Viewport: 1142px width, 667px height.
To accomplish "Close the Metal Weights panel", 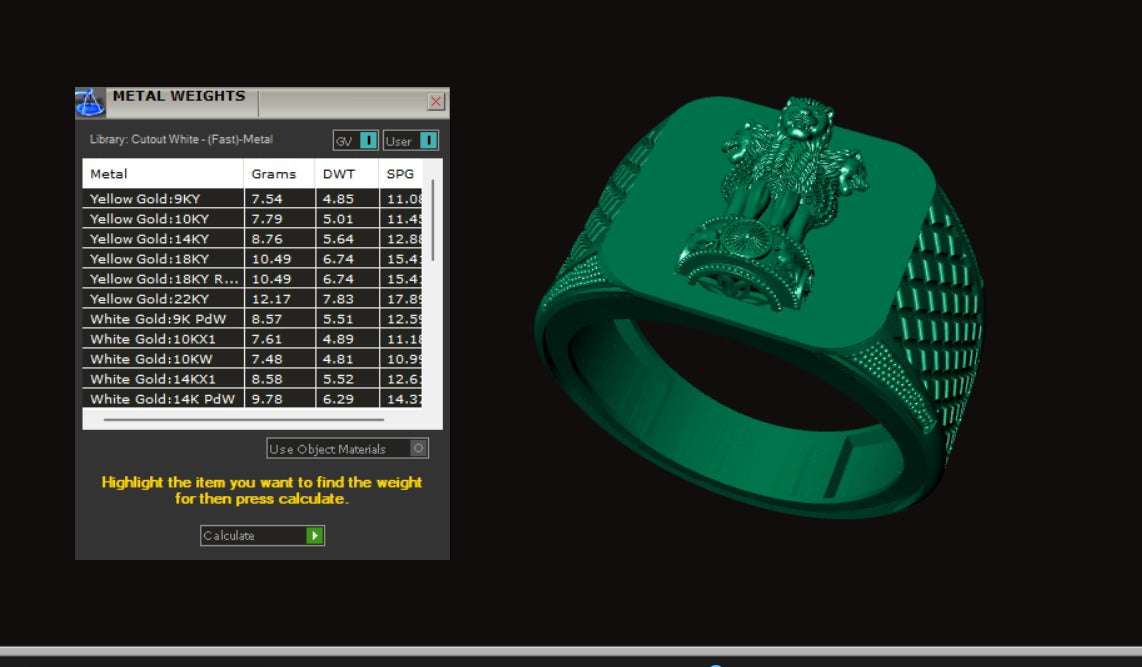I will [x=436, y=101].
